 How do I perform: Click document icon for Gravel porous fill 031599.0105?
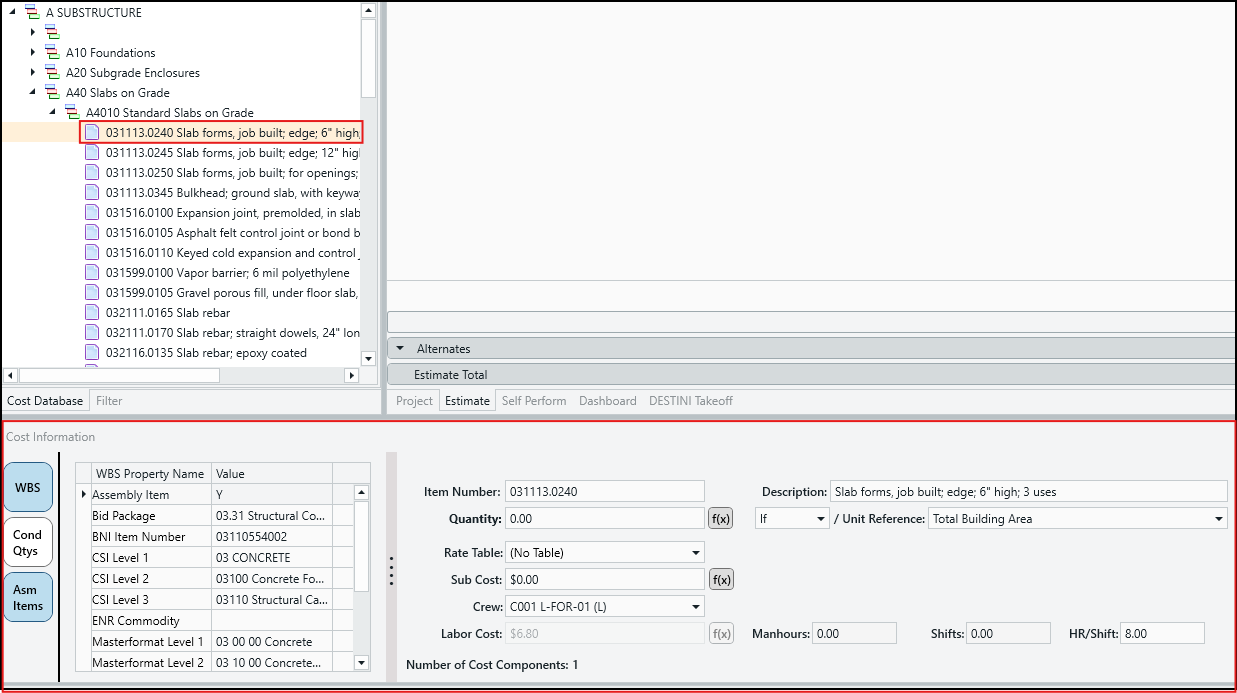[92, 292]
